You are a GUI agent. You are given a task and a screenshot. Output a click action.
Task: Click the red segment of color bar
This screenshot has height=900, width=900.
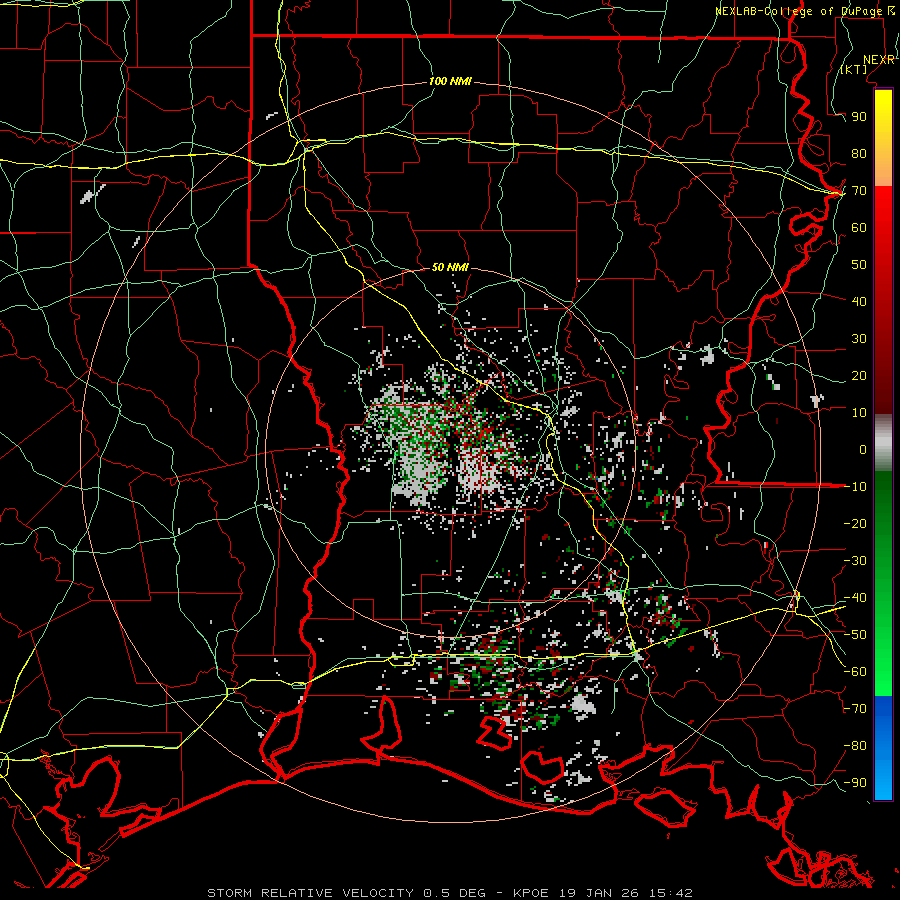click(883, 298)
